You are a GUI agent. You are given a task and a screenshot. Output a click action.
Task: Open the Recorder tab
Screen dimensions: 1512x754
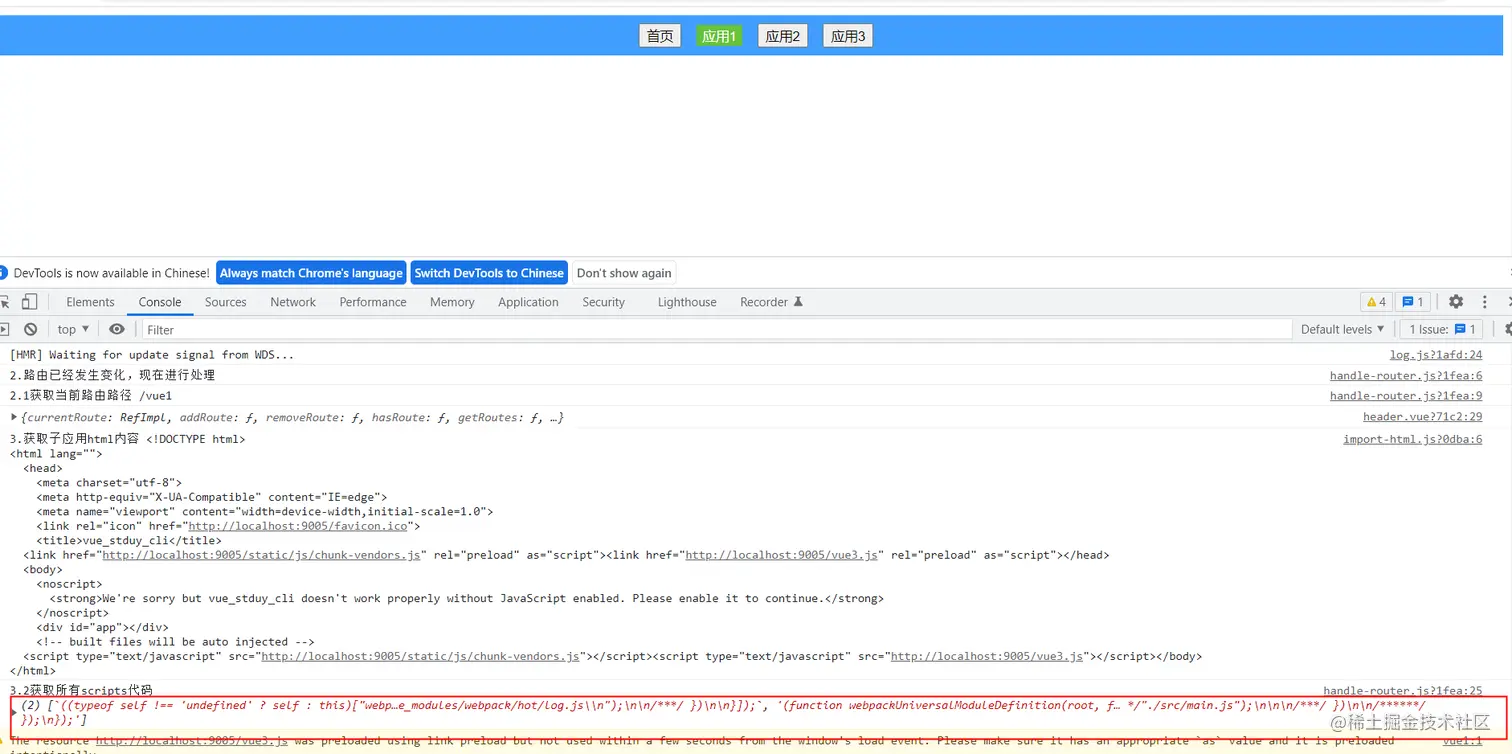[771, 302]
